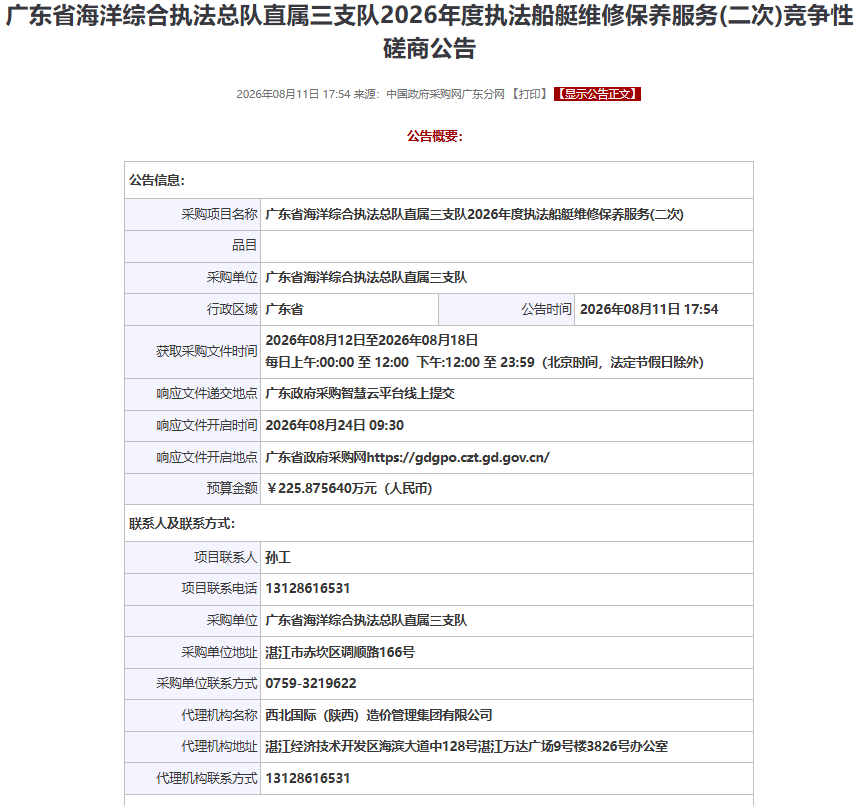Image resolution: width=861 pixels, height=806 pixels.
Task: Click the opening time 2026年08月24日 09:30
Action: (x=334, y=426)
